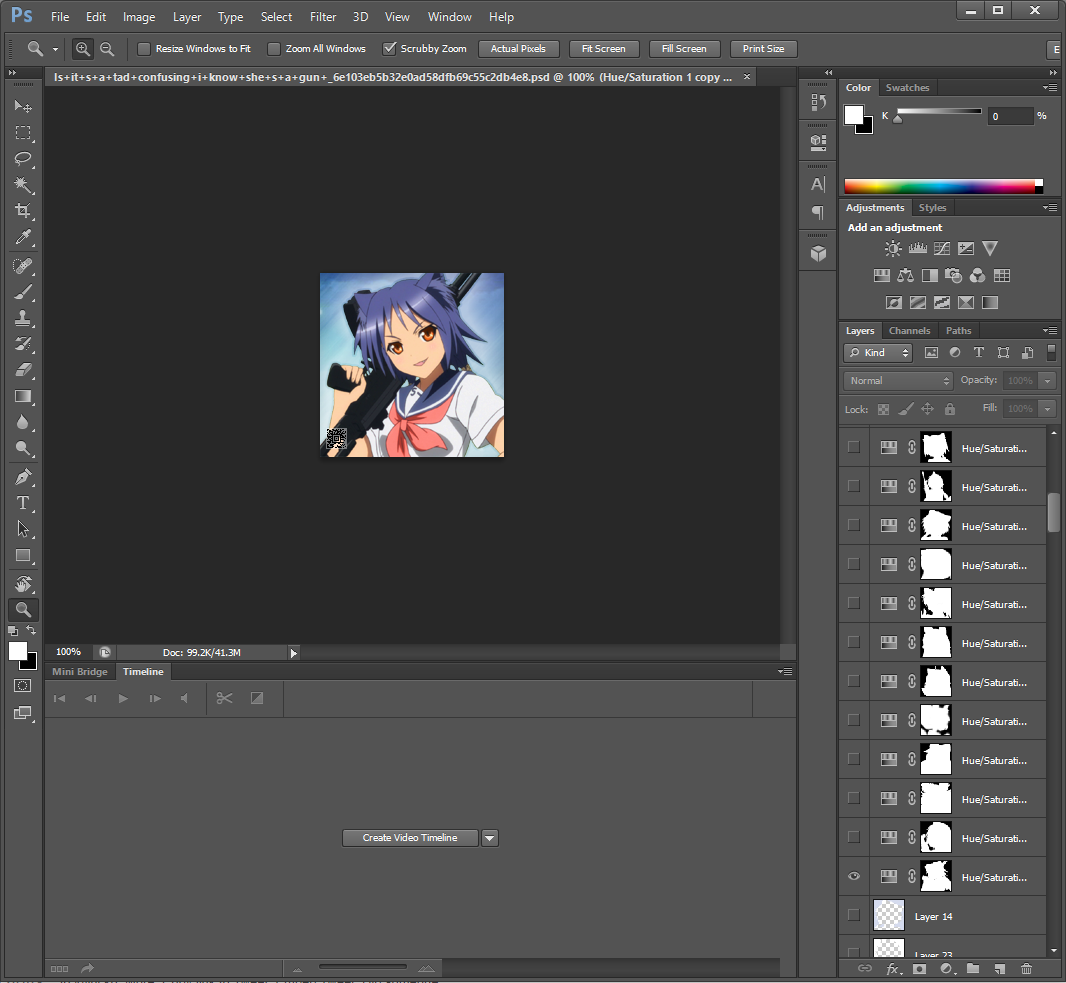Add a Curves adjustment
This screenshot has width=1066, height=983.
pyautogui.click(x=942, y=249)
